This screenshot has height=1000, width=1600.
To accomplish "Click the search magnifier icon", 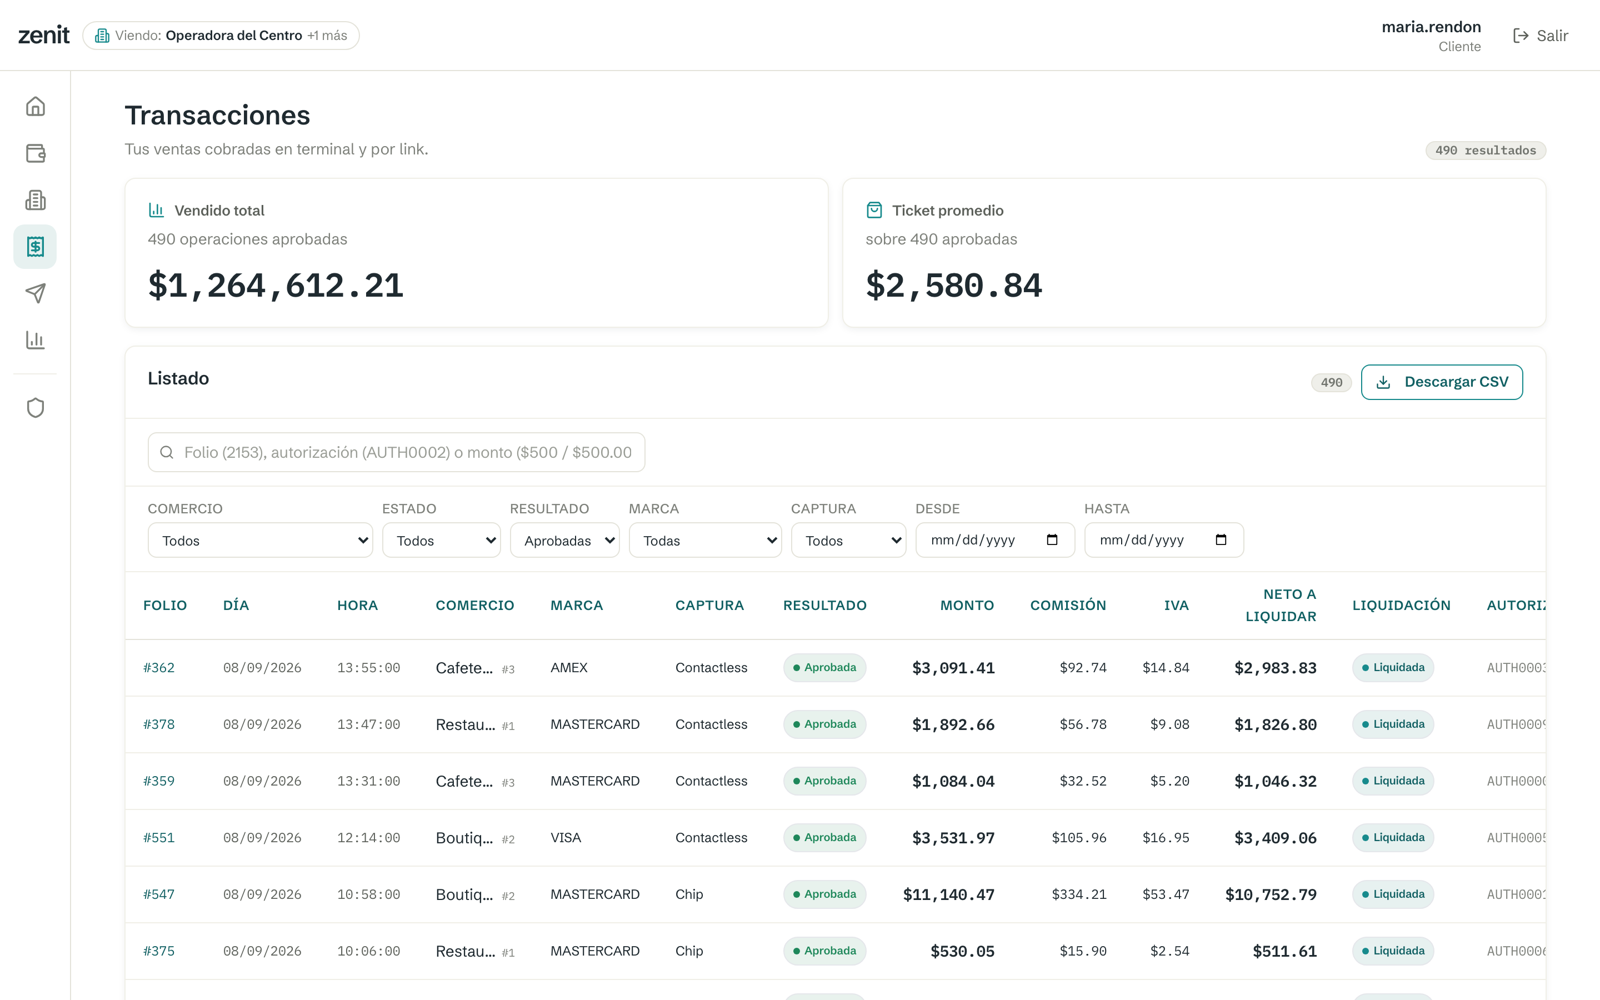I will tap(167, 452).
